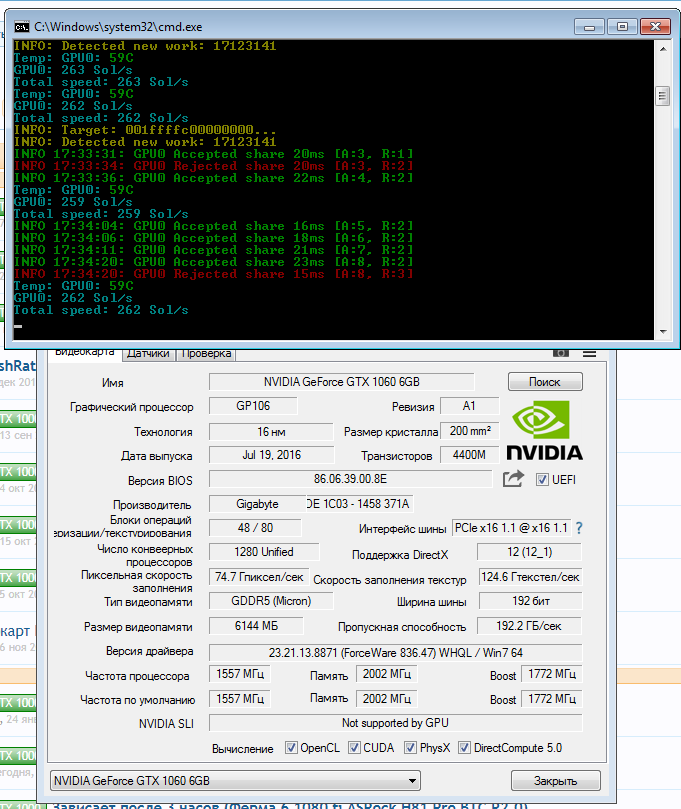This screenshot has height=809, width=681.
Task: Click the NVIDIA logo image
Action: (544, 430)
